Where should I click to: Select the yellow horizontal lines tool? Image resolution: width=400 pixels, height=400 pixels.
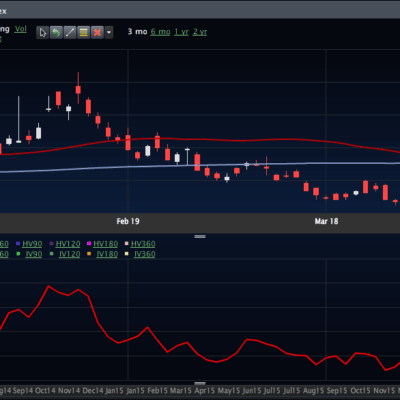coord(84,32)
